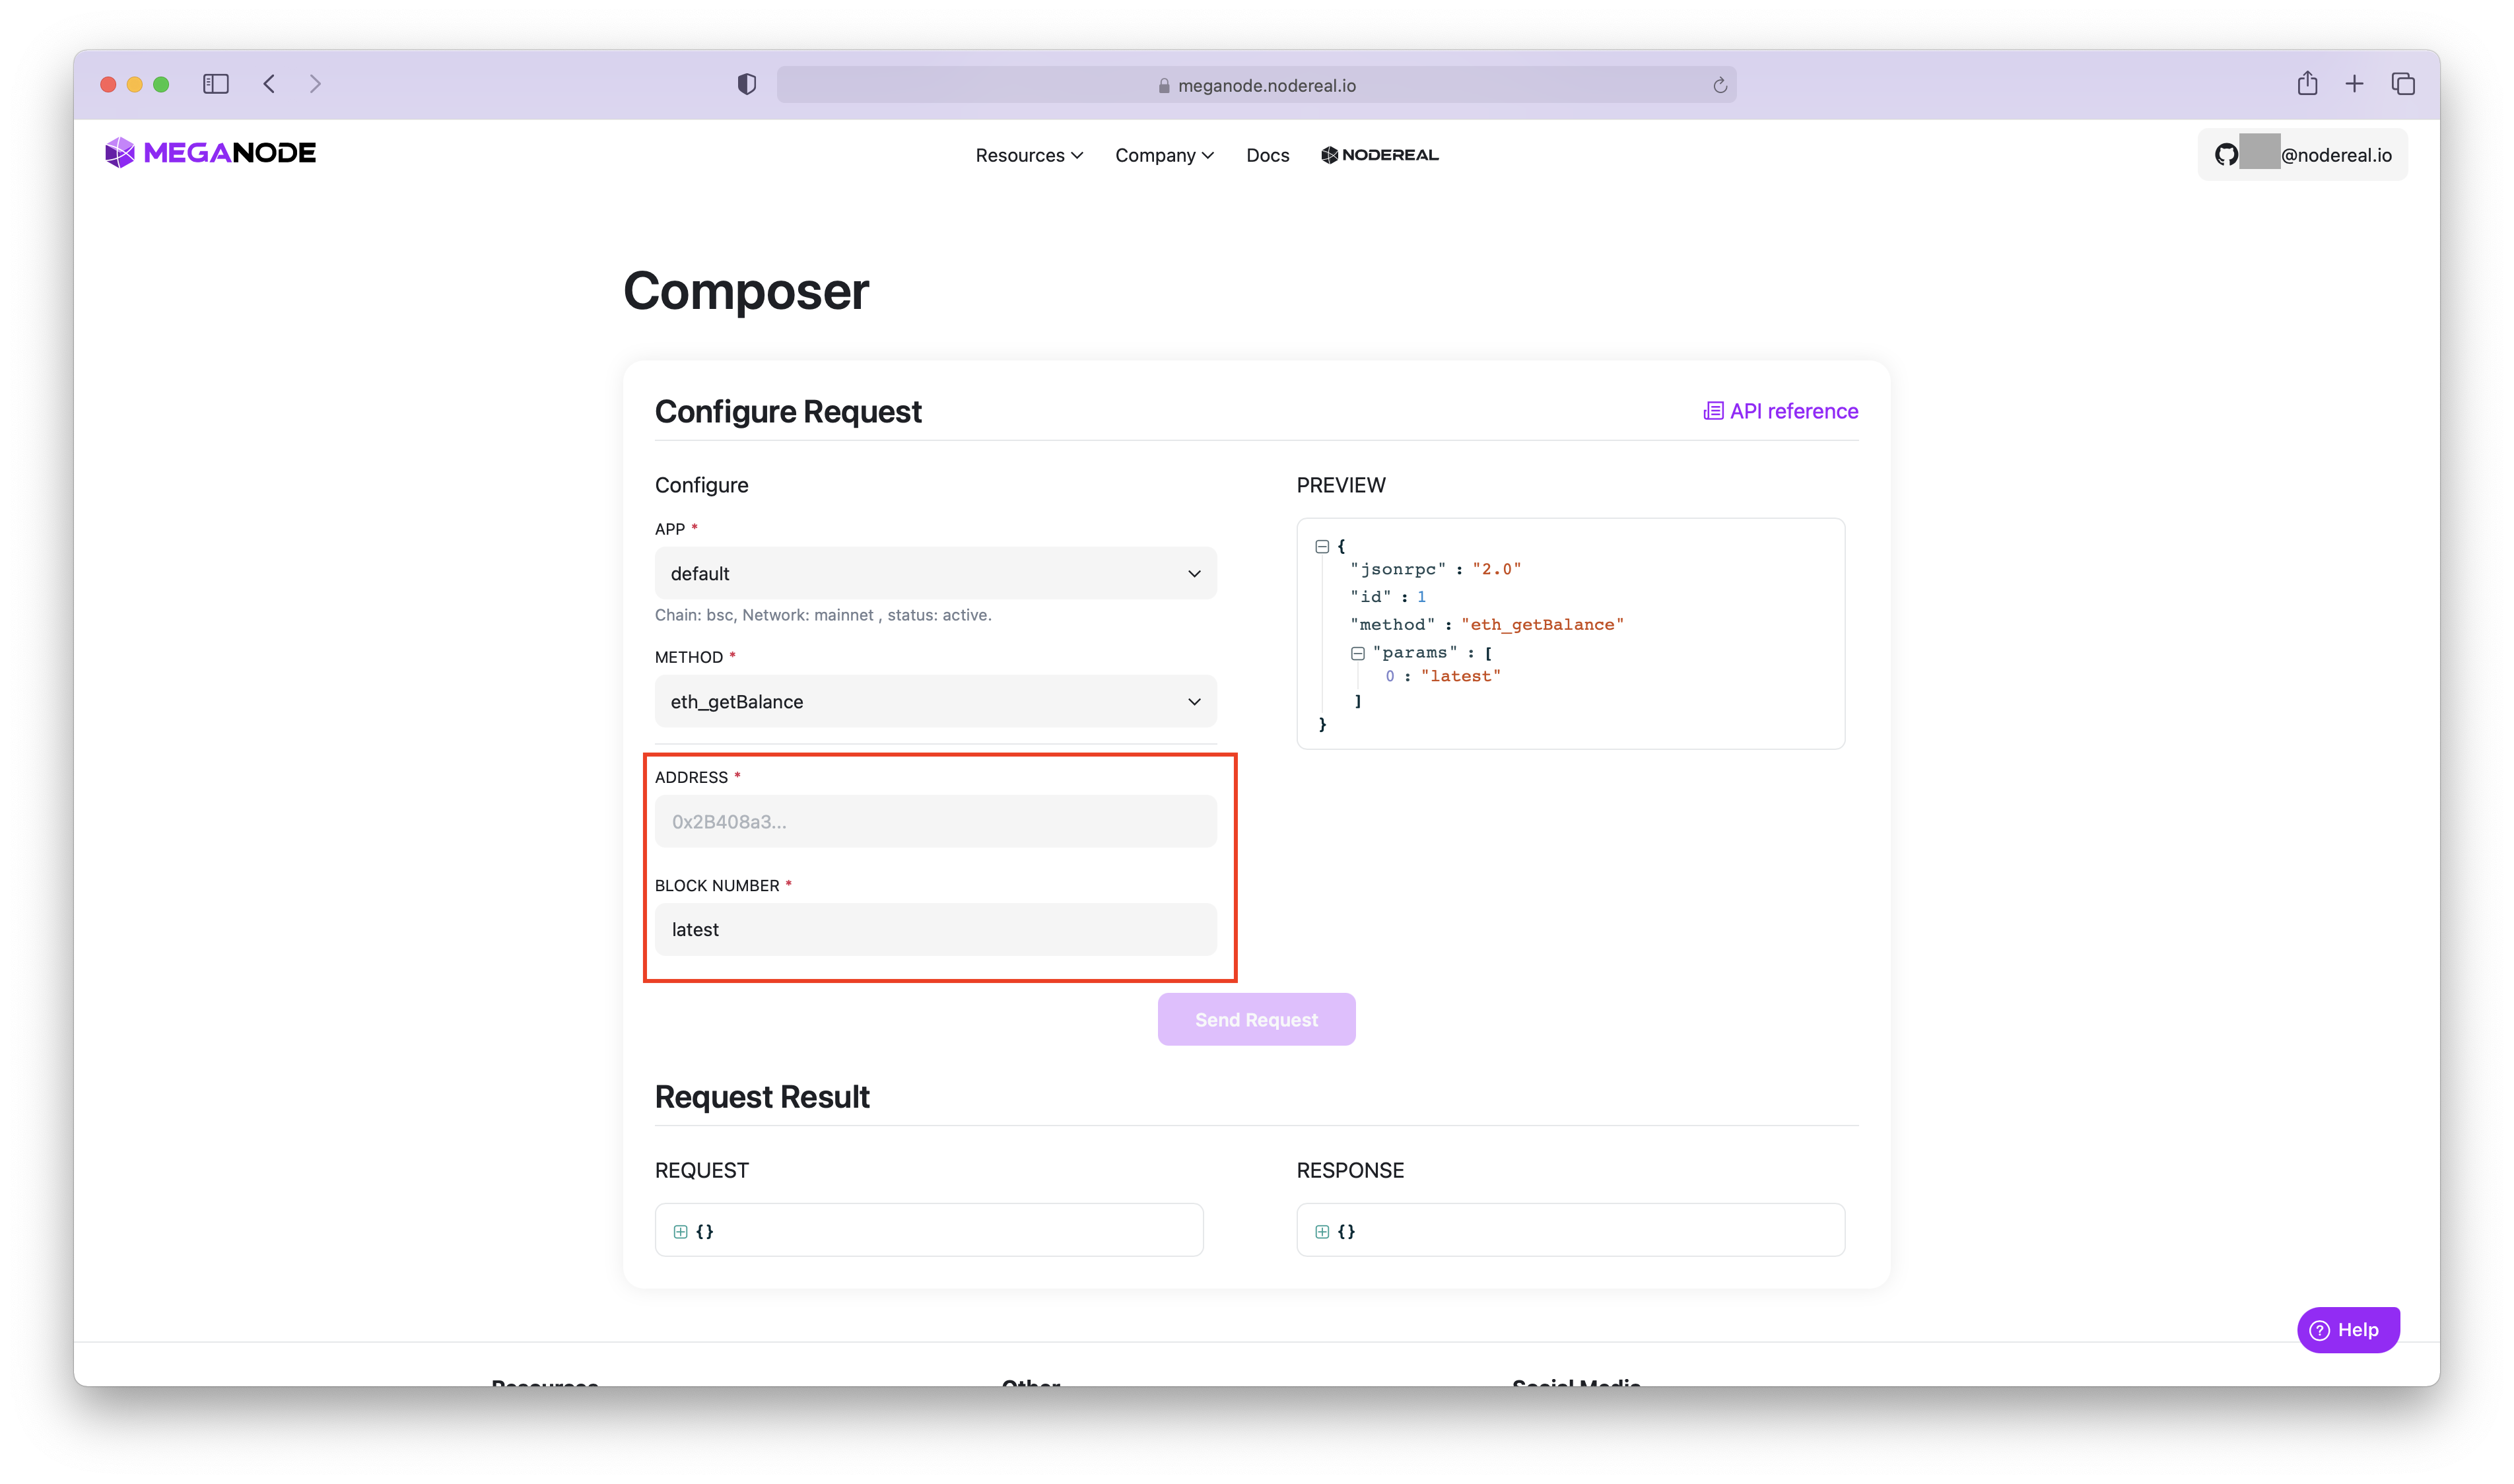This screenshot has height=1484, width=2514.
Task: Expand the REQUEST result JSON object
Action: pyautogui.click(x=681, y=1232)
